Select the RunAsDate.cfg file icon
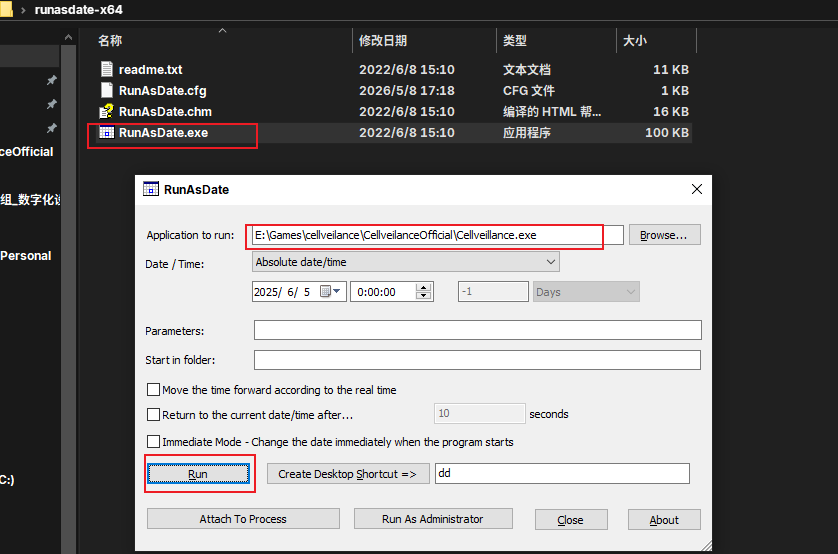The width and height of the screenshot is (838, 554). tap(107, 90)
